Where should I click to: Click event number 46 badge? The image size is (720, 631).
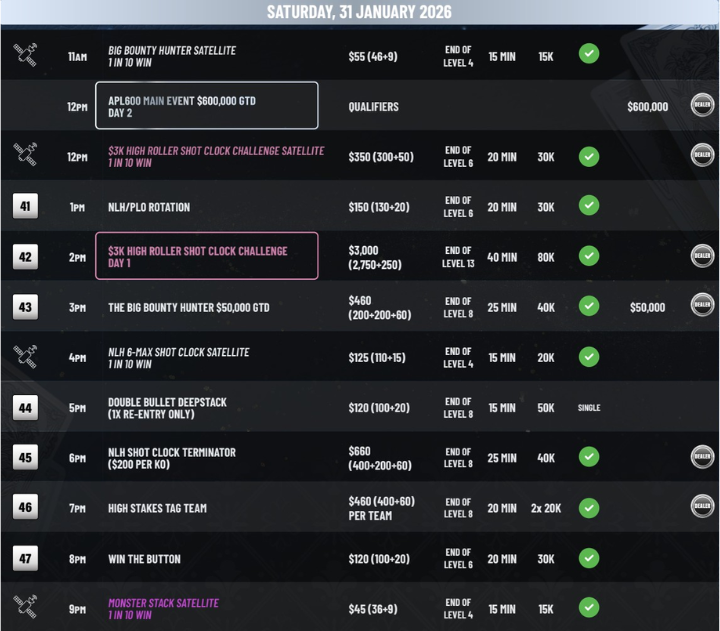tap(26, 508)
